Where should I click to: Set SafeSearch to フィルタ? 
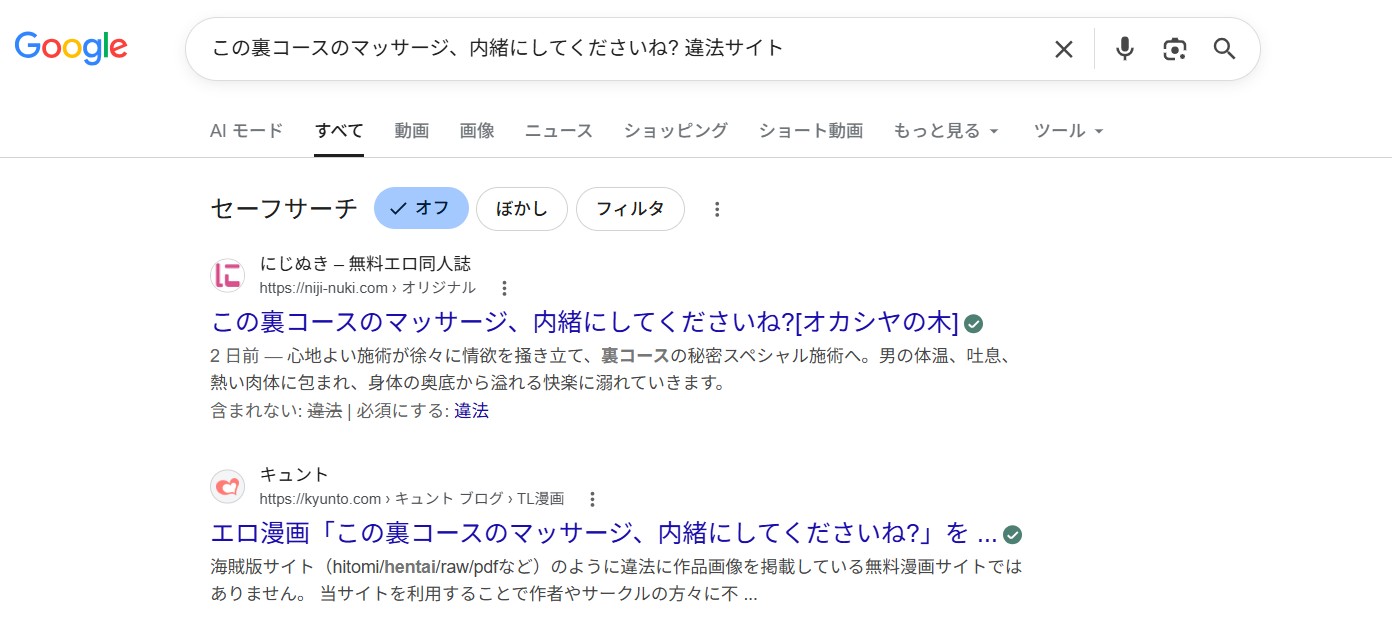(x=630, y=209)
